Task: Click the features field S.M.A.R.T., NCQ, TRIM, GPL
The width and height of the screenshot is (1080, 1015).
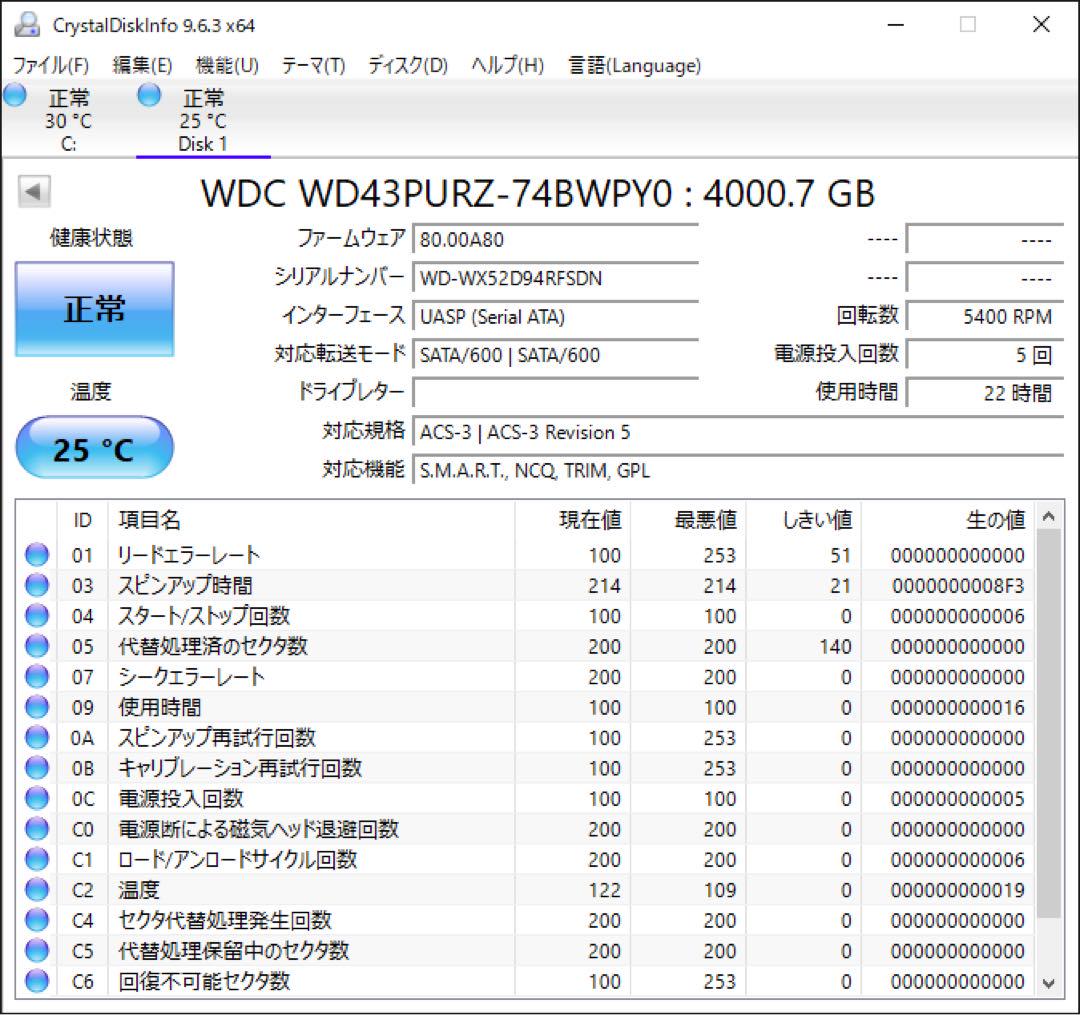Action: pos(738,470)
